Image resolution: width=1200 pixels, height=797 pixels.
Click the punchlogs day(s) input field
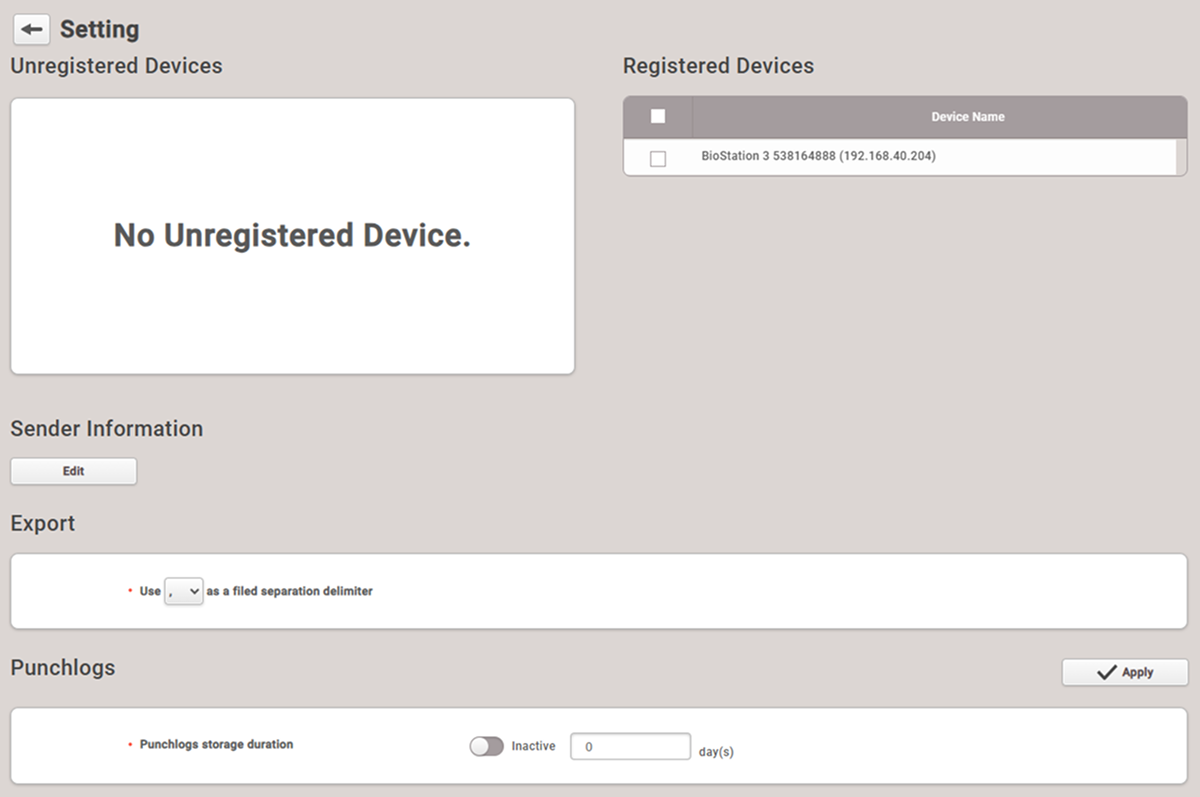pos(630,746)
